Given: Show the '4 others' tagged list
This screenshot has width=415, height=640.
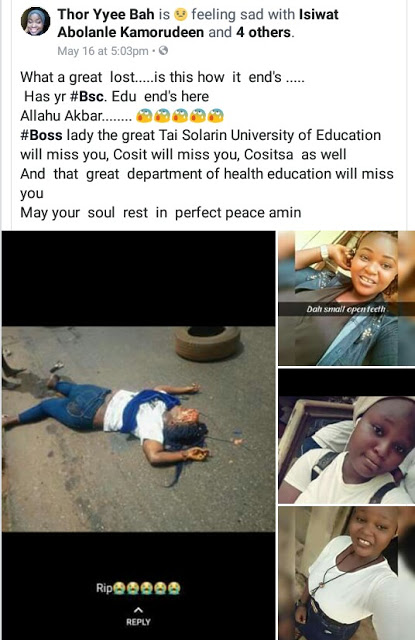Looking at the screenshot, I should tap(264, 32).
